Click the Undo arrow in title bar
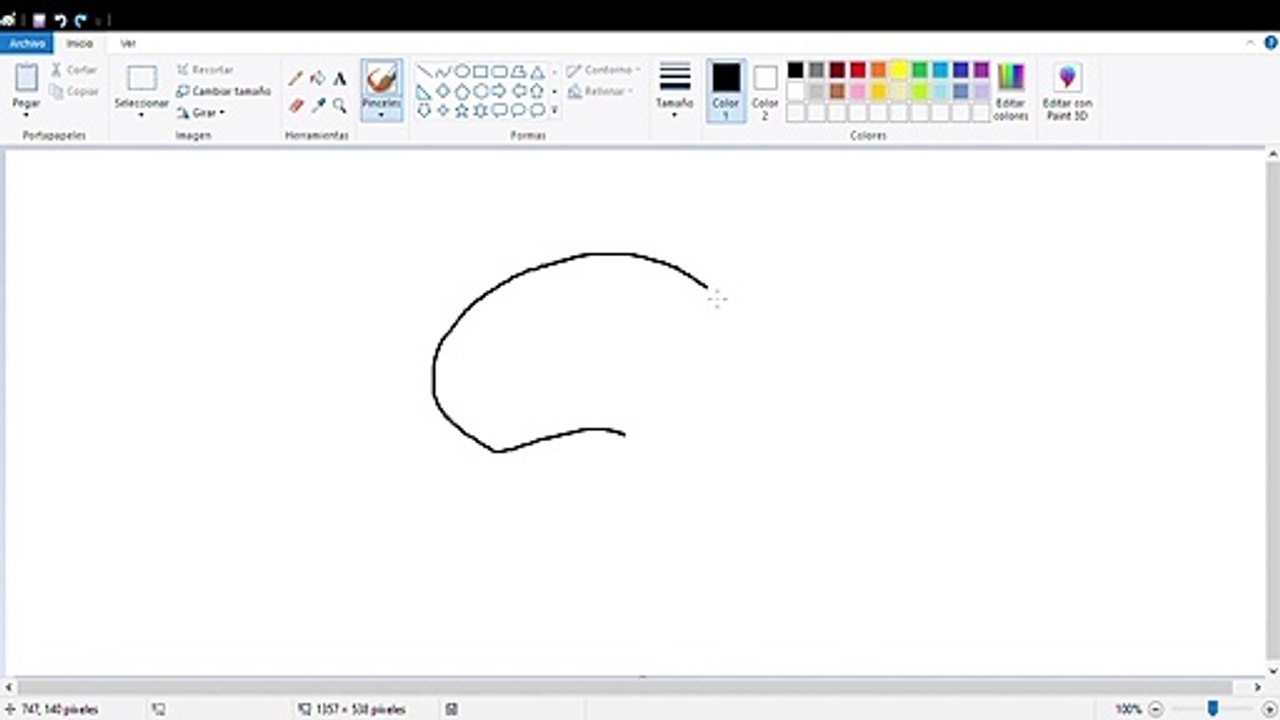Viewport: 1280px width, 720px height. tap(60, 20)
